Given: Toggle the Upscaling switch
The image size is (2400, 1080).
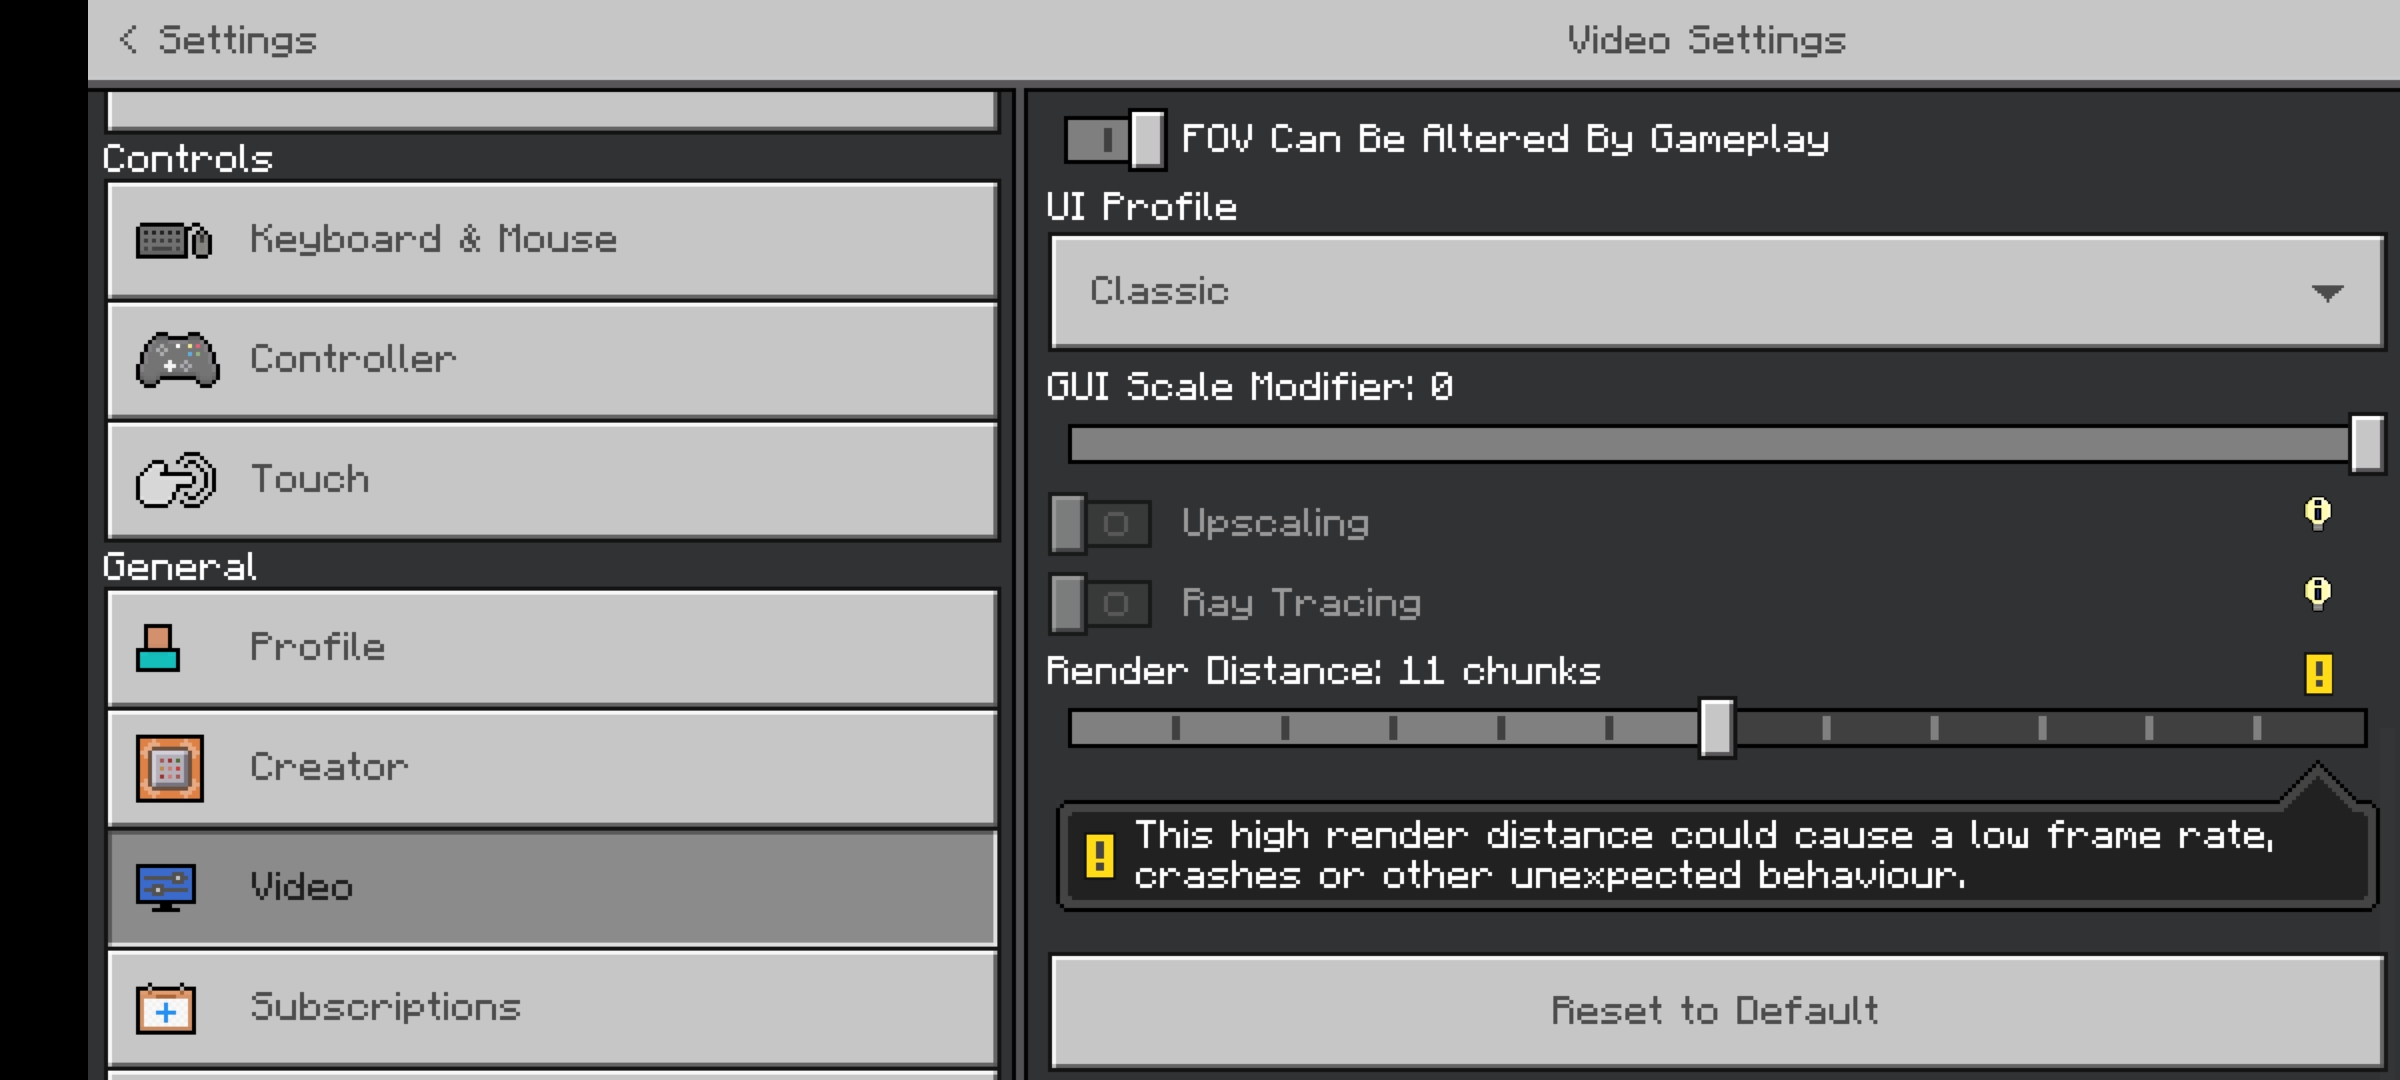Looking at the screenshot, I should 1099,523.
